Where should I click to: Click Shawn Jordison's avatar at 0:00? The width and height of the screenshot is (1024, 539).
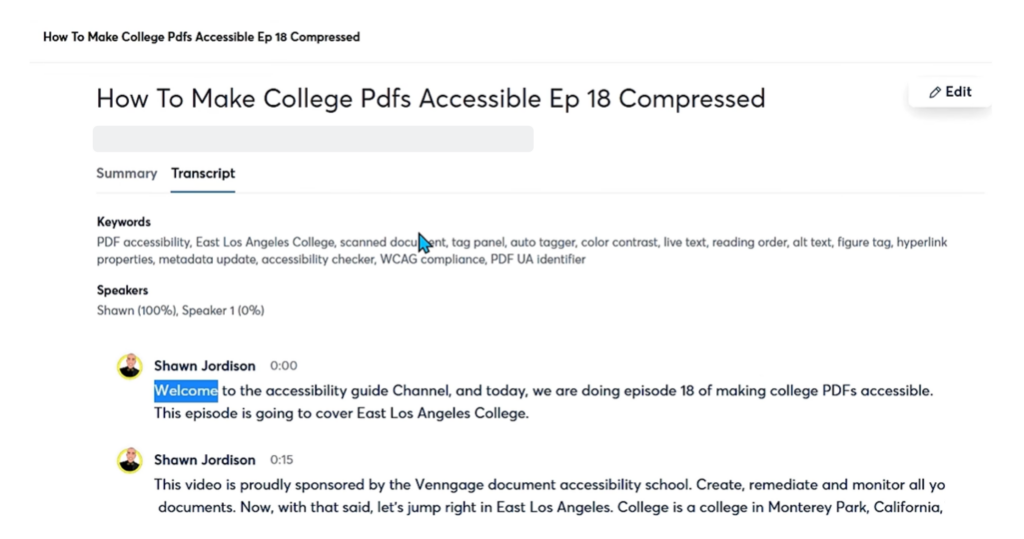(129, 366)
